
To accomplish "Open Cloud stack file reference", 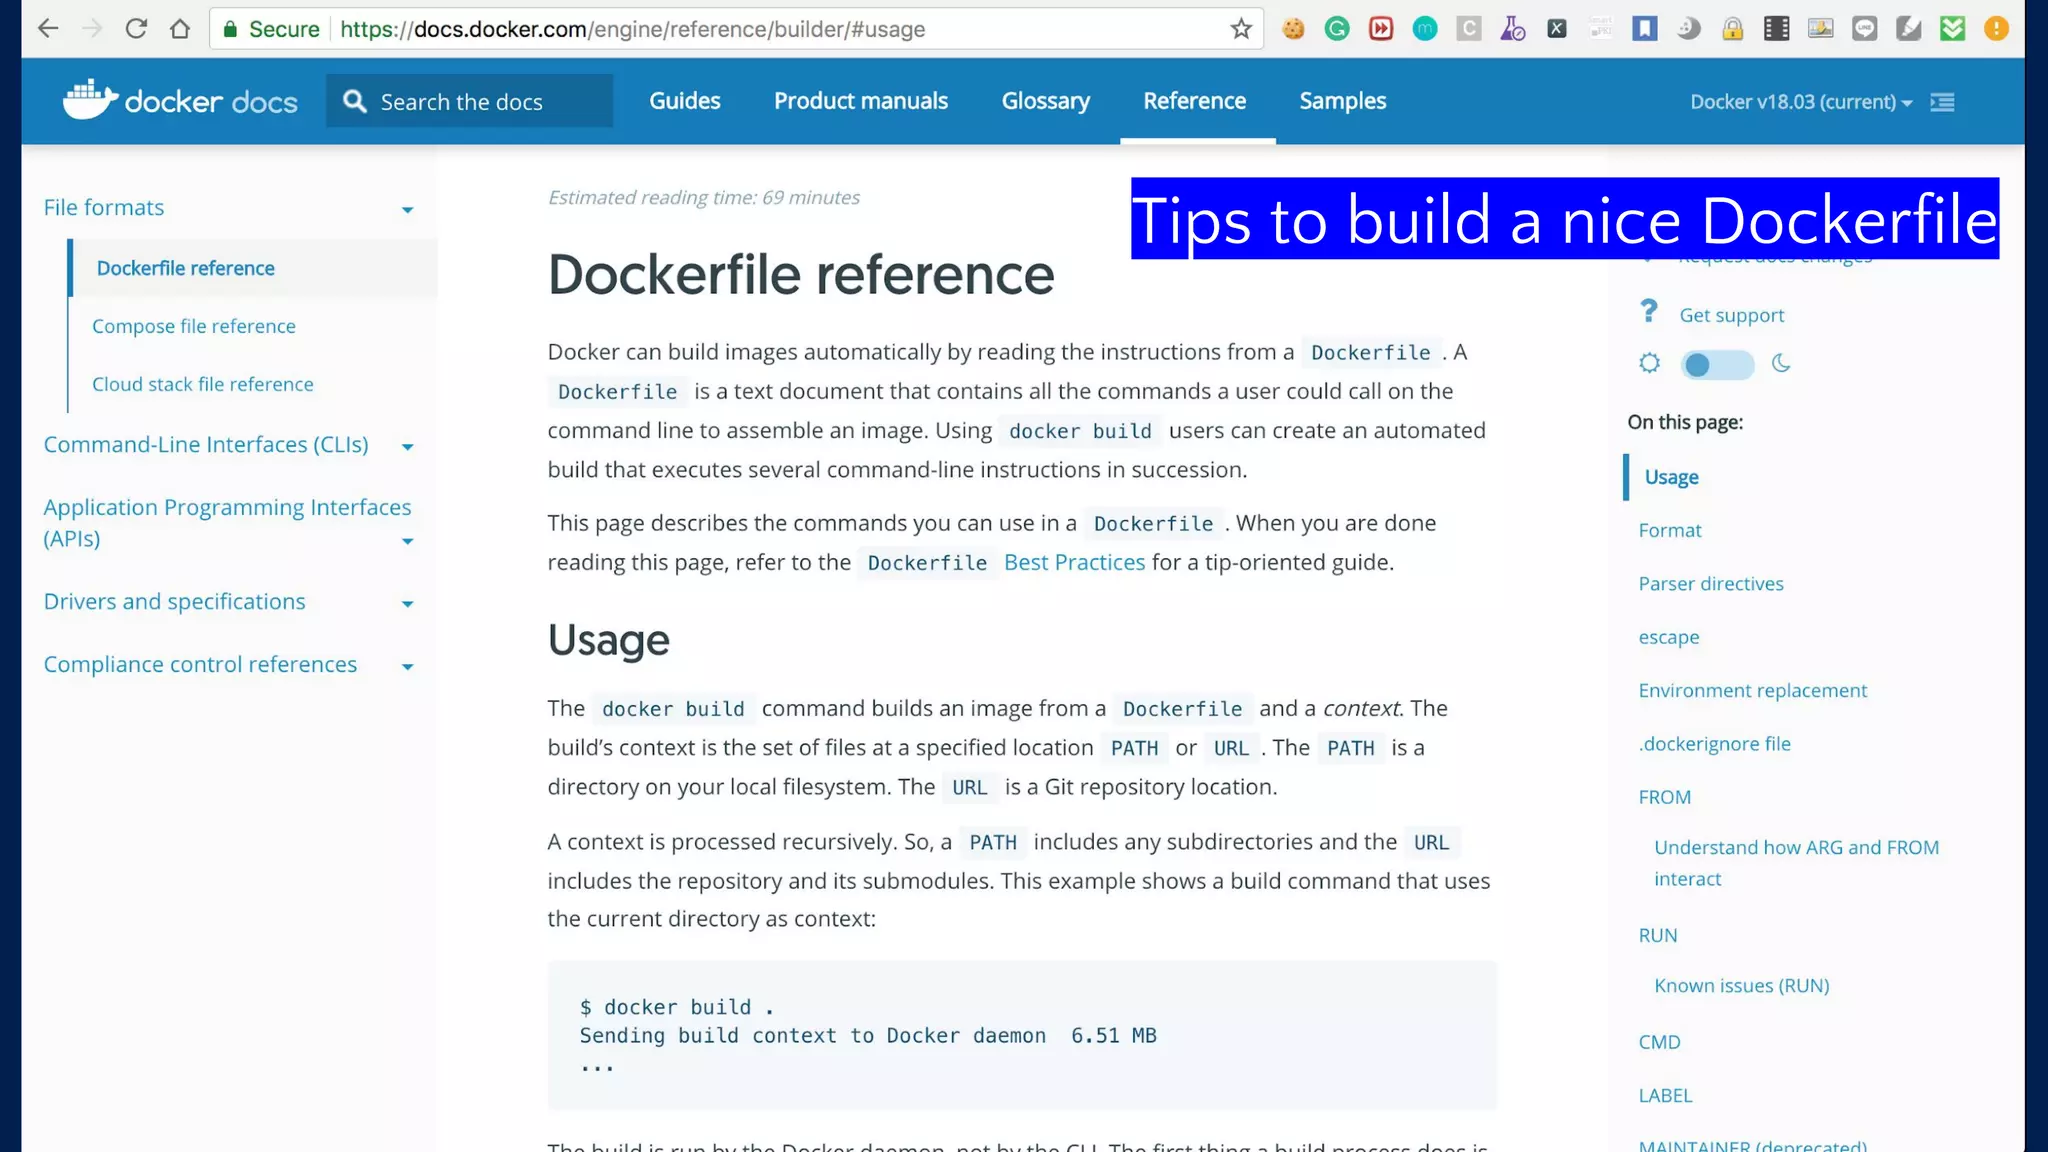I will click(x=202, y=384).
